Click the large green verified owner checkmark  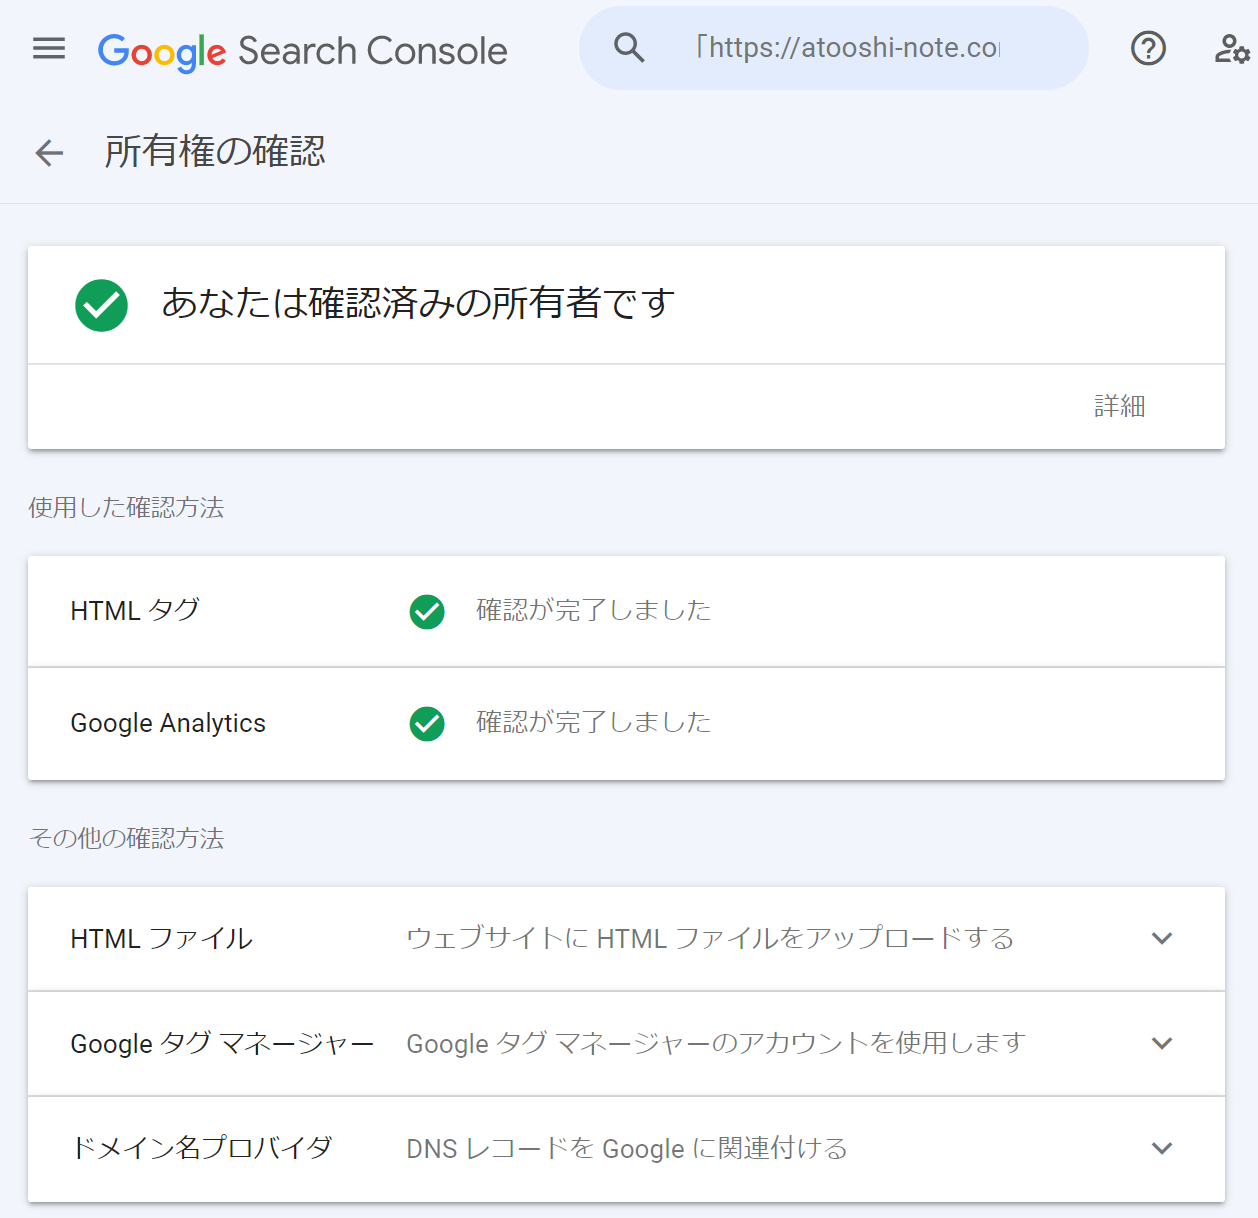(102, 305)
